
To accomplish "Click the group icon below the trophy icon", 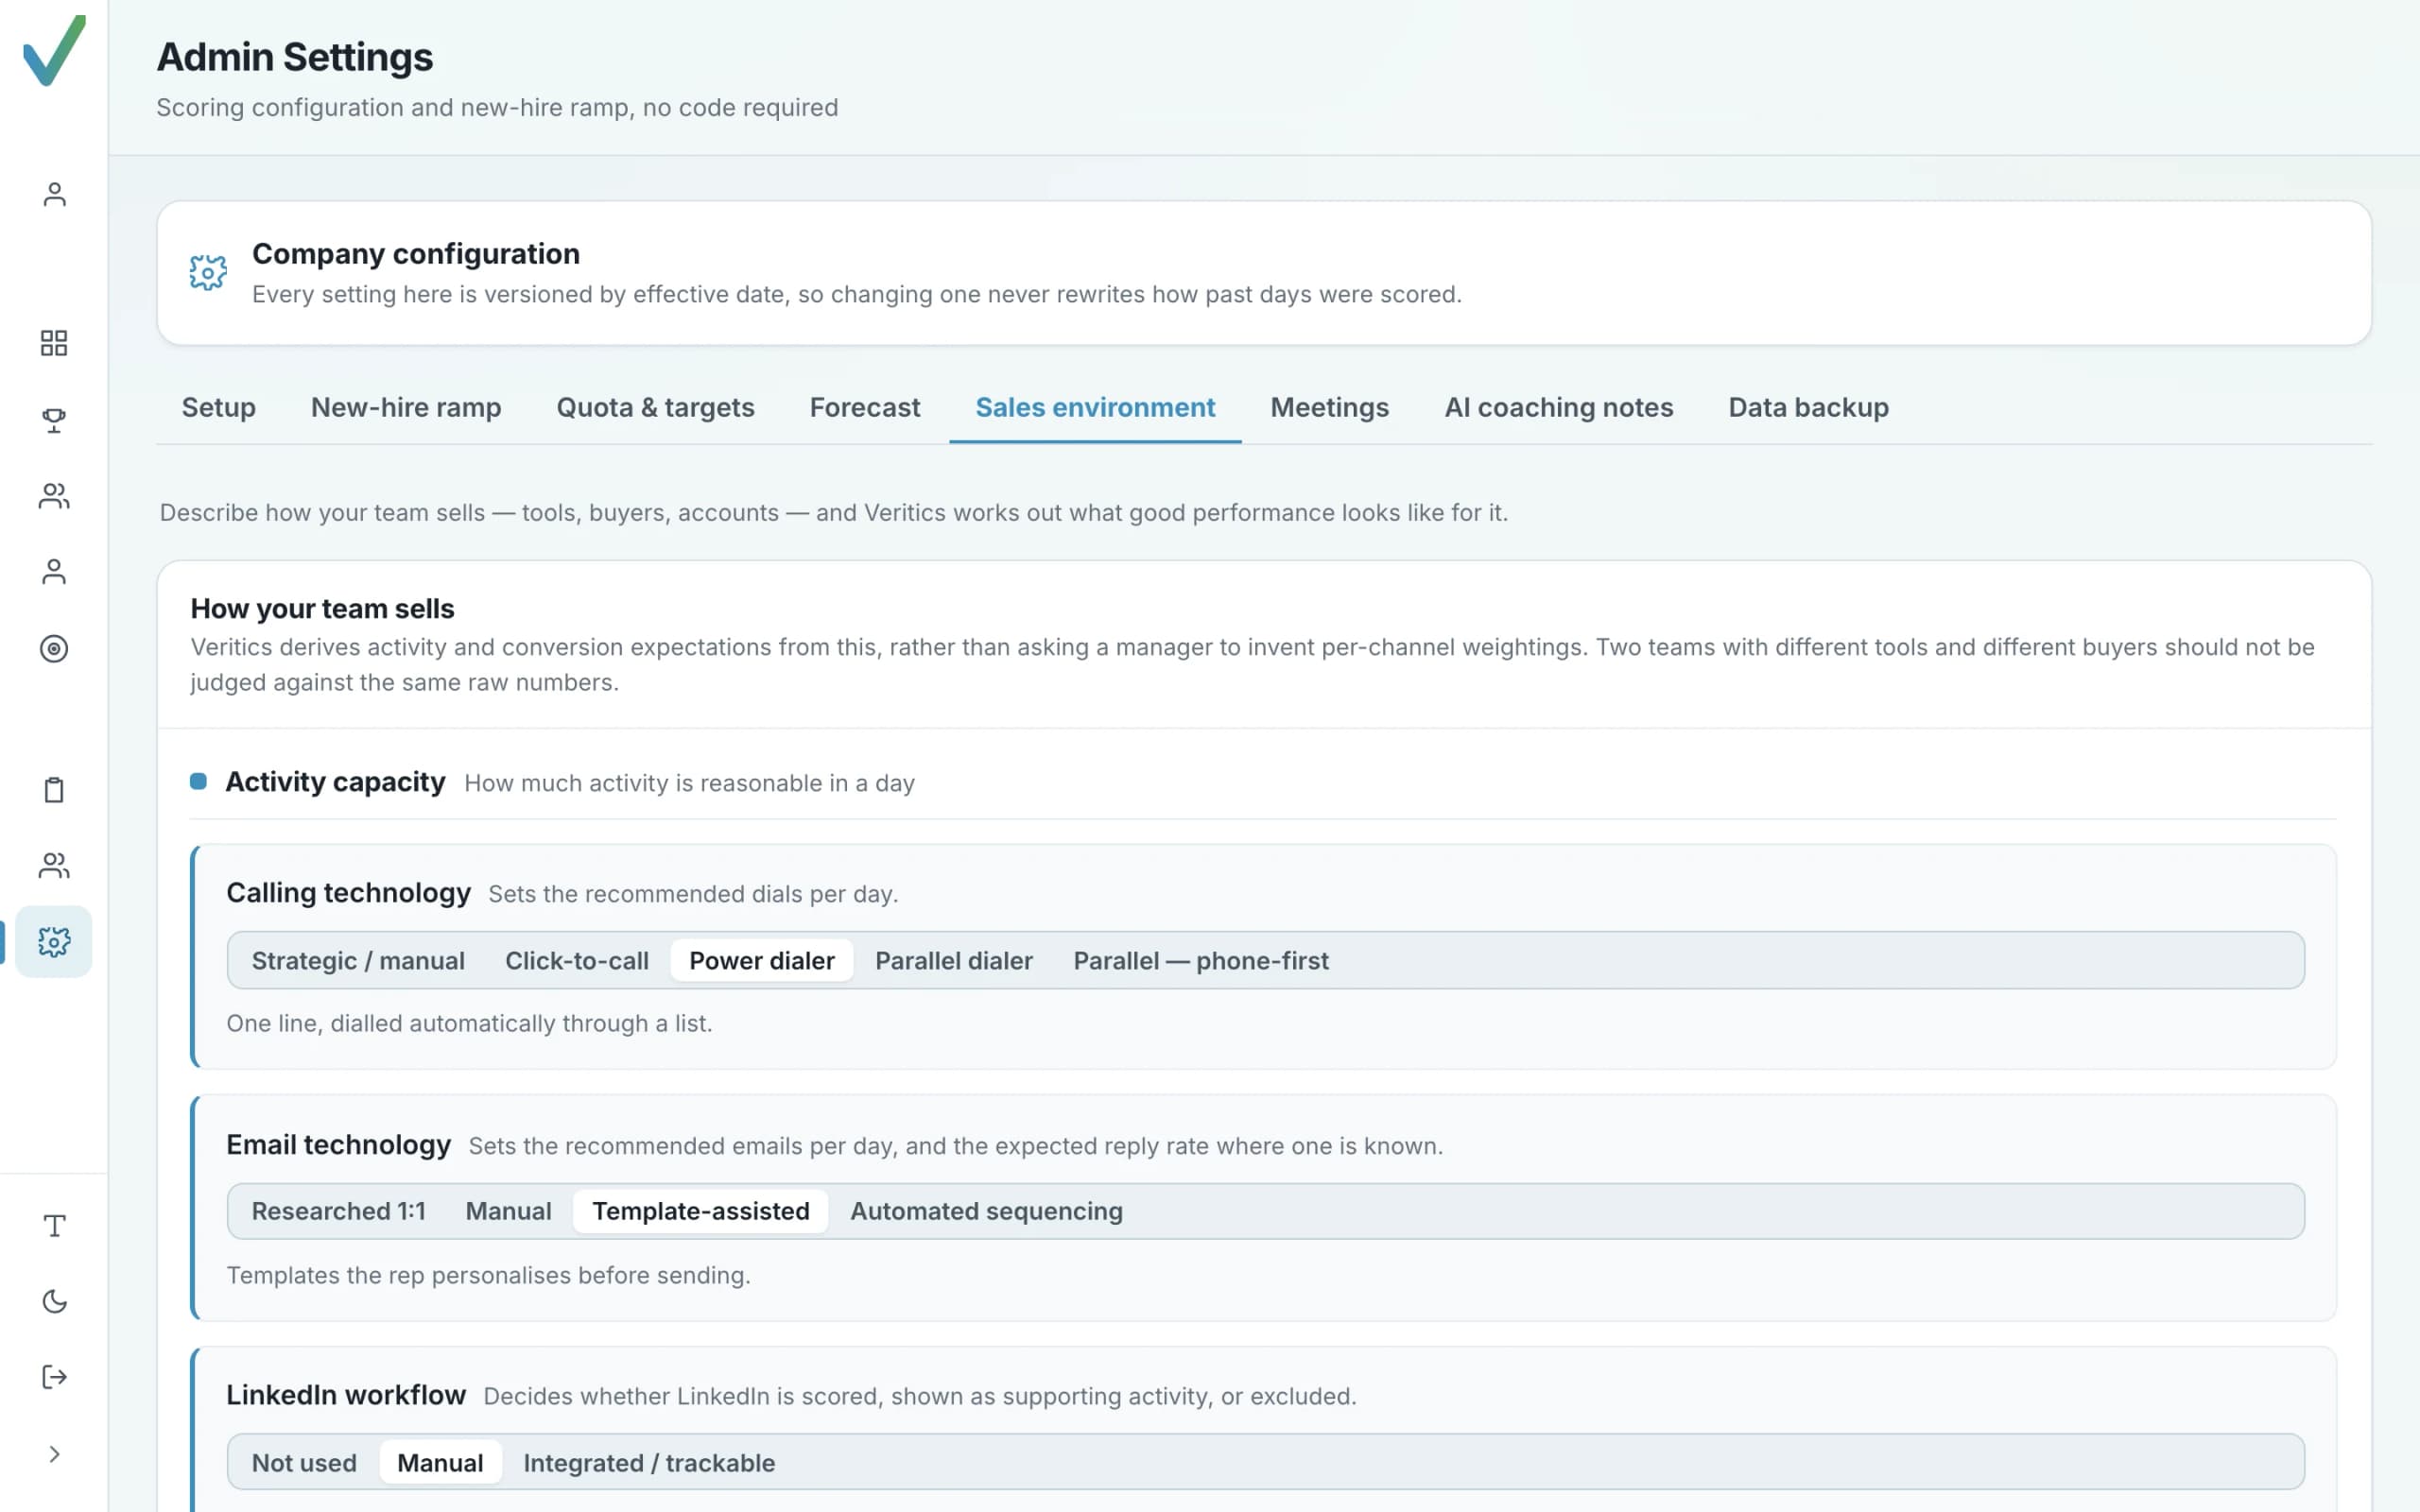I will tap(54, 496).
